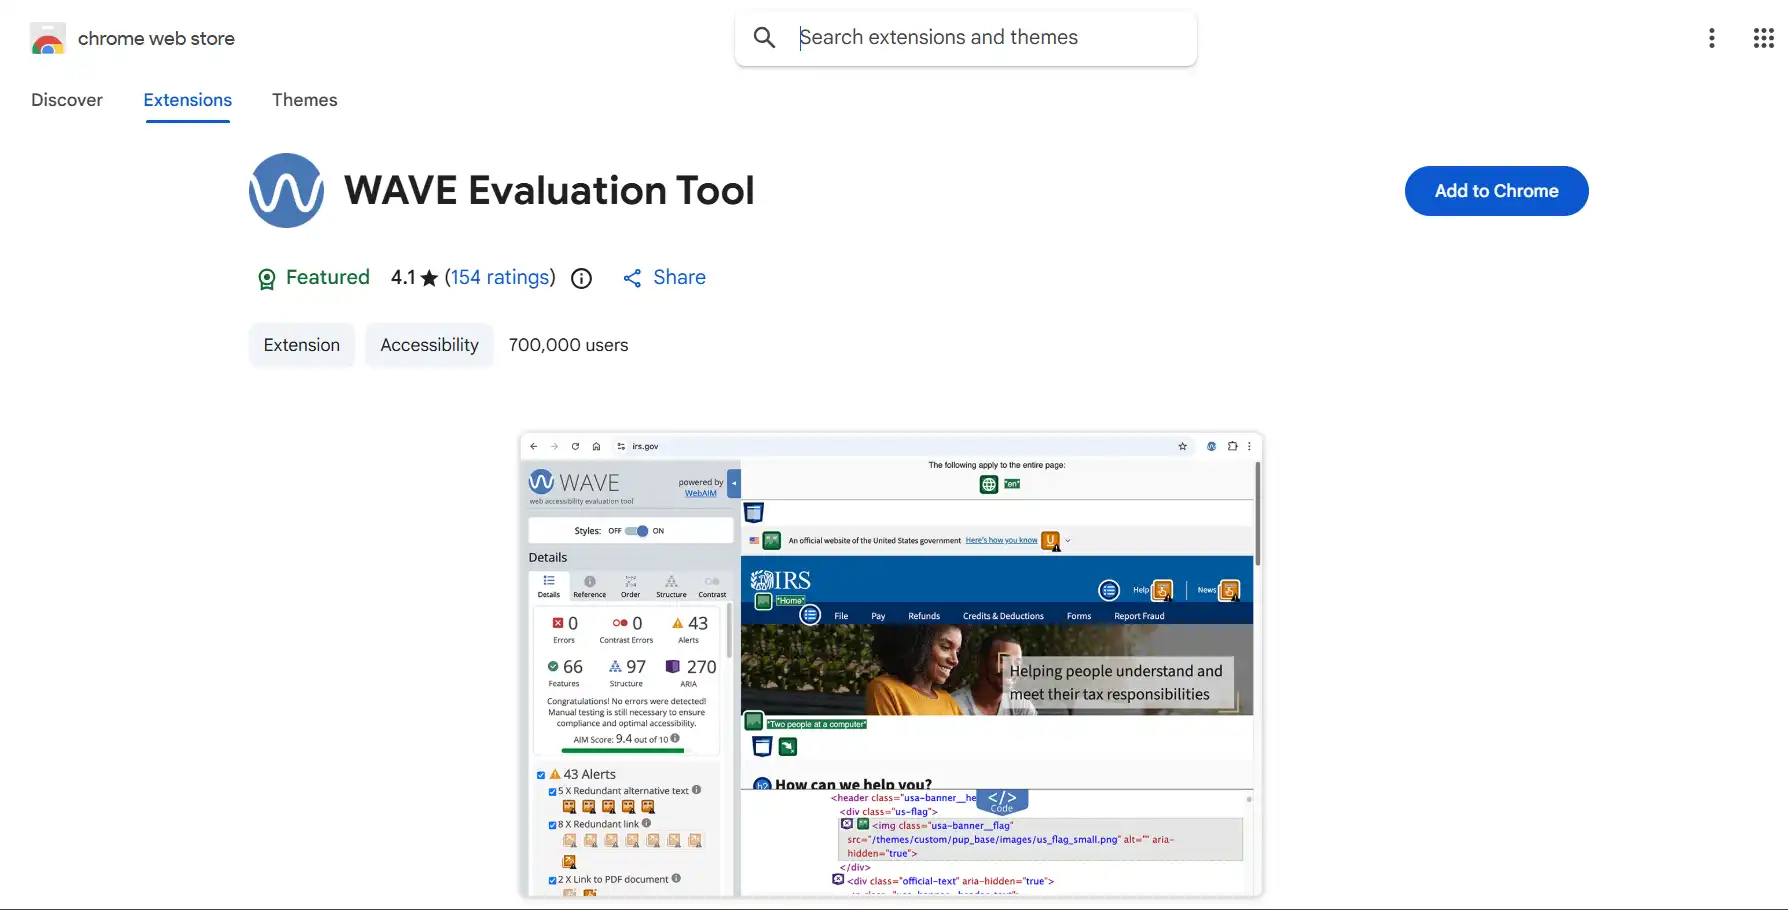Click the Share icon
1788x910 pixels.
point(632,278)
